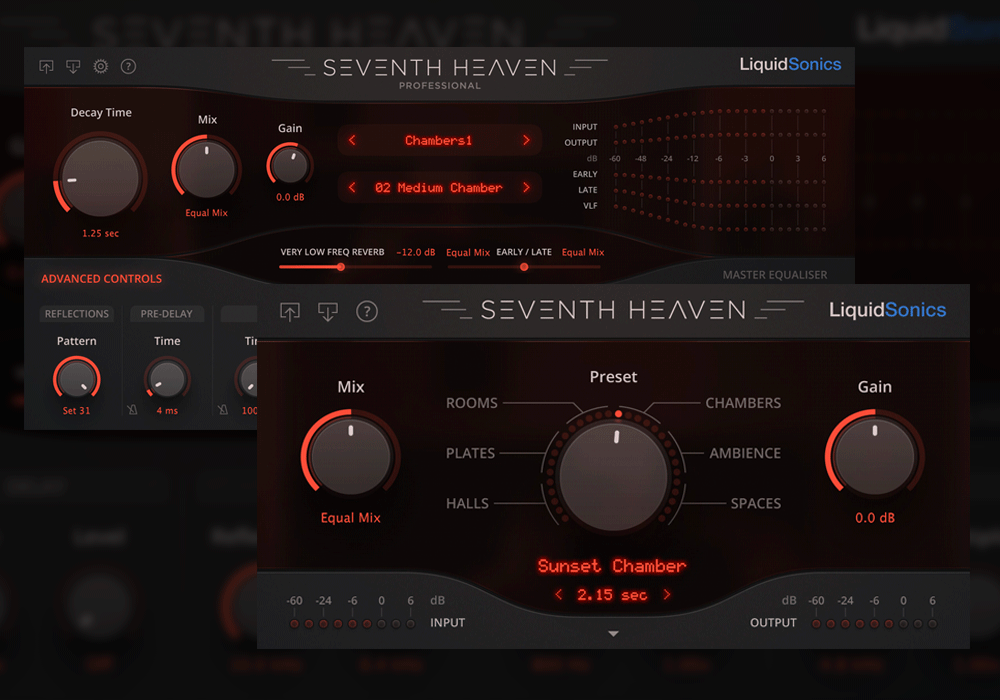Image resolution: width=1000 pixels, height=700 pixels.
Task: Click small Gain knob in Professional window
Action: [290, 165]
